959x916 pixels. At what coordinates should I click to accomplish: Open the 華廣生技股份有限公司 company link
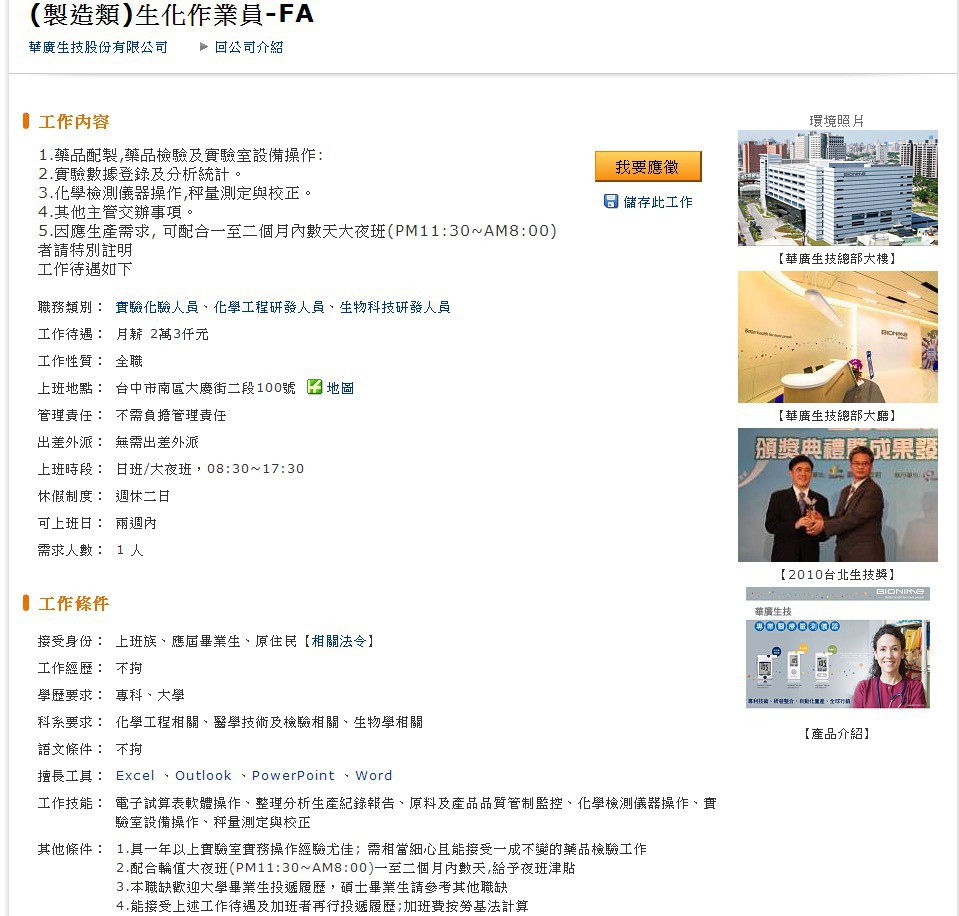98,47
